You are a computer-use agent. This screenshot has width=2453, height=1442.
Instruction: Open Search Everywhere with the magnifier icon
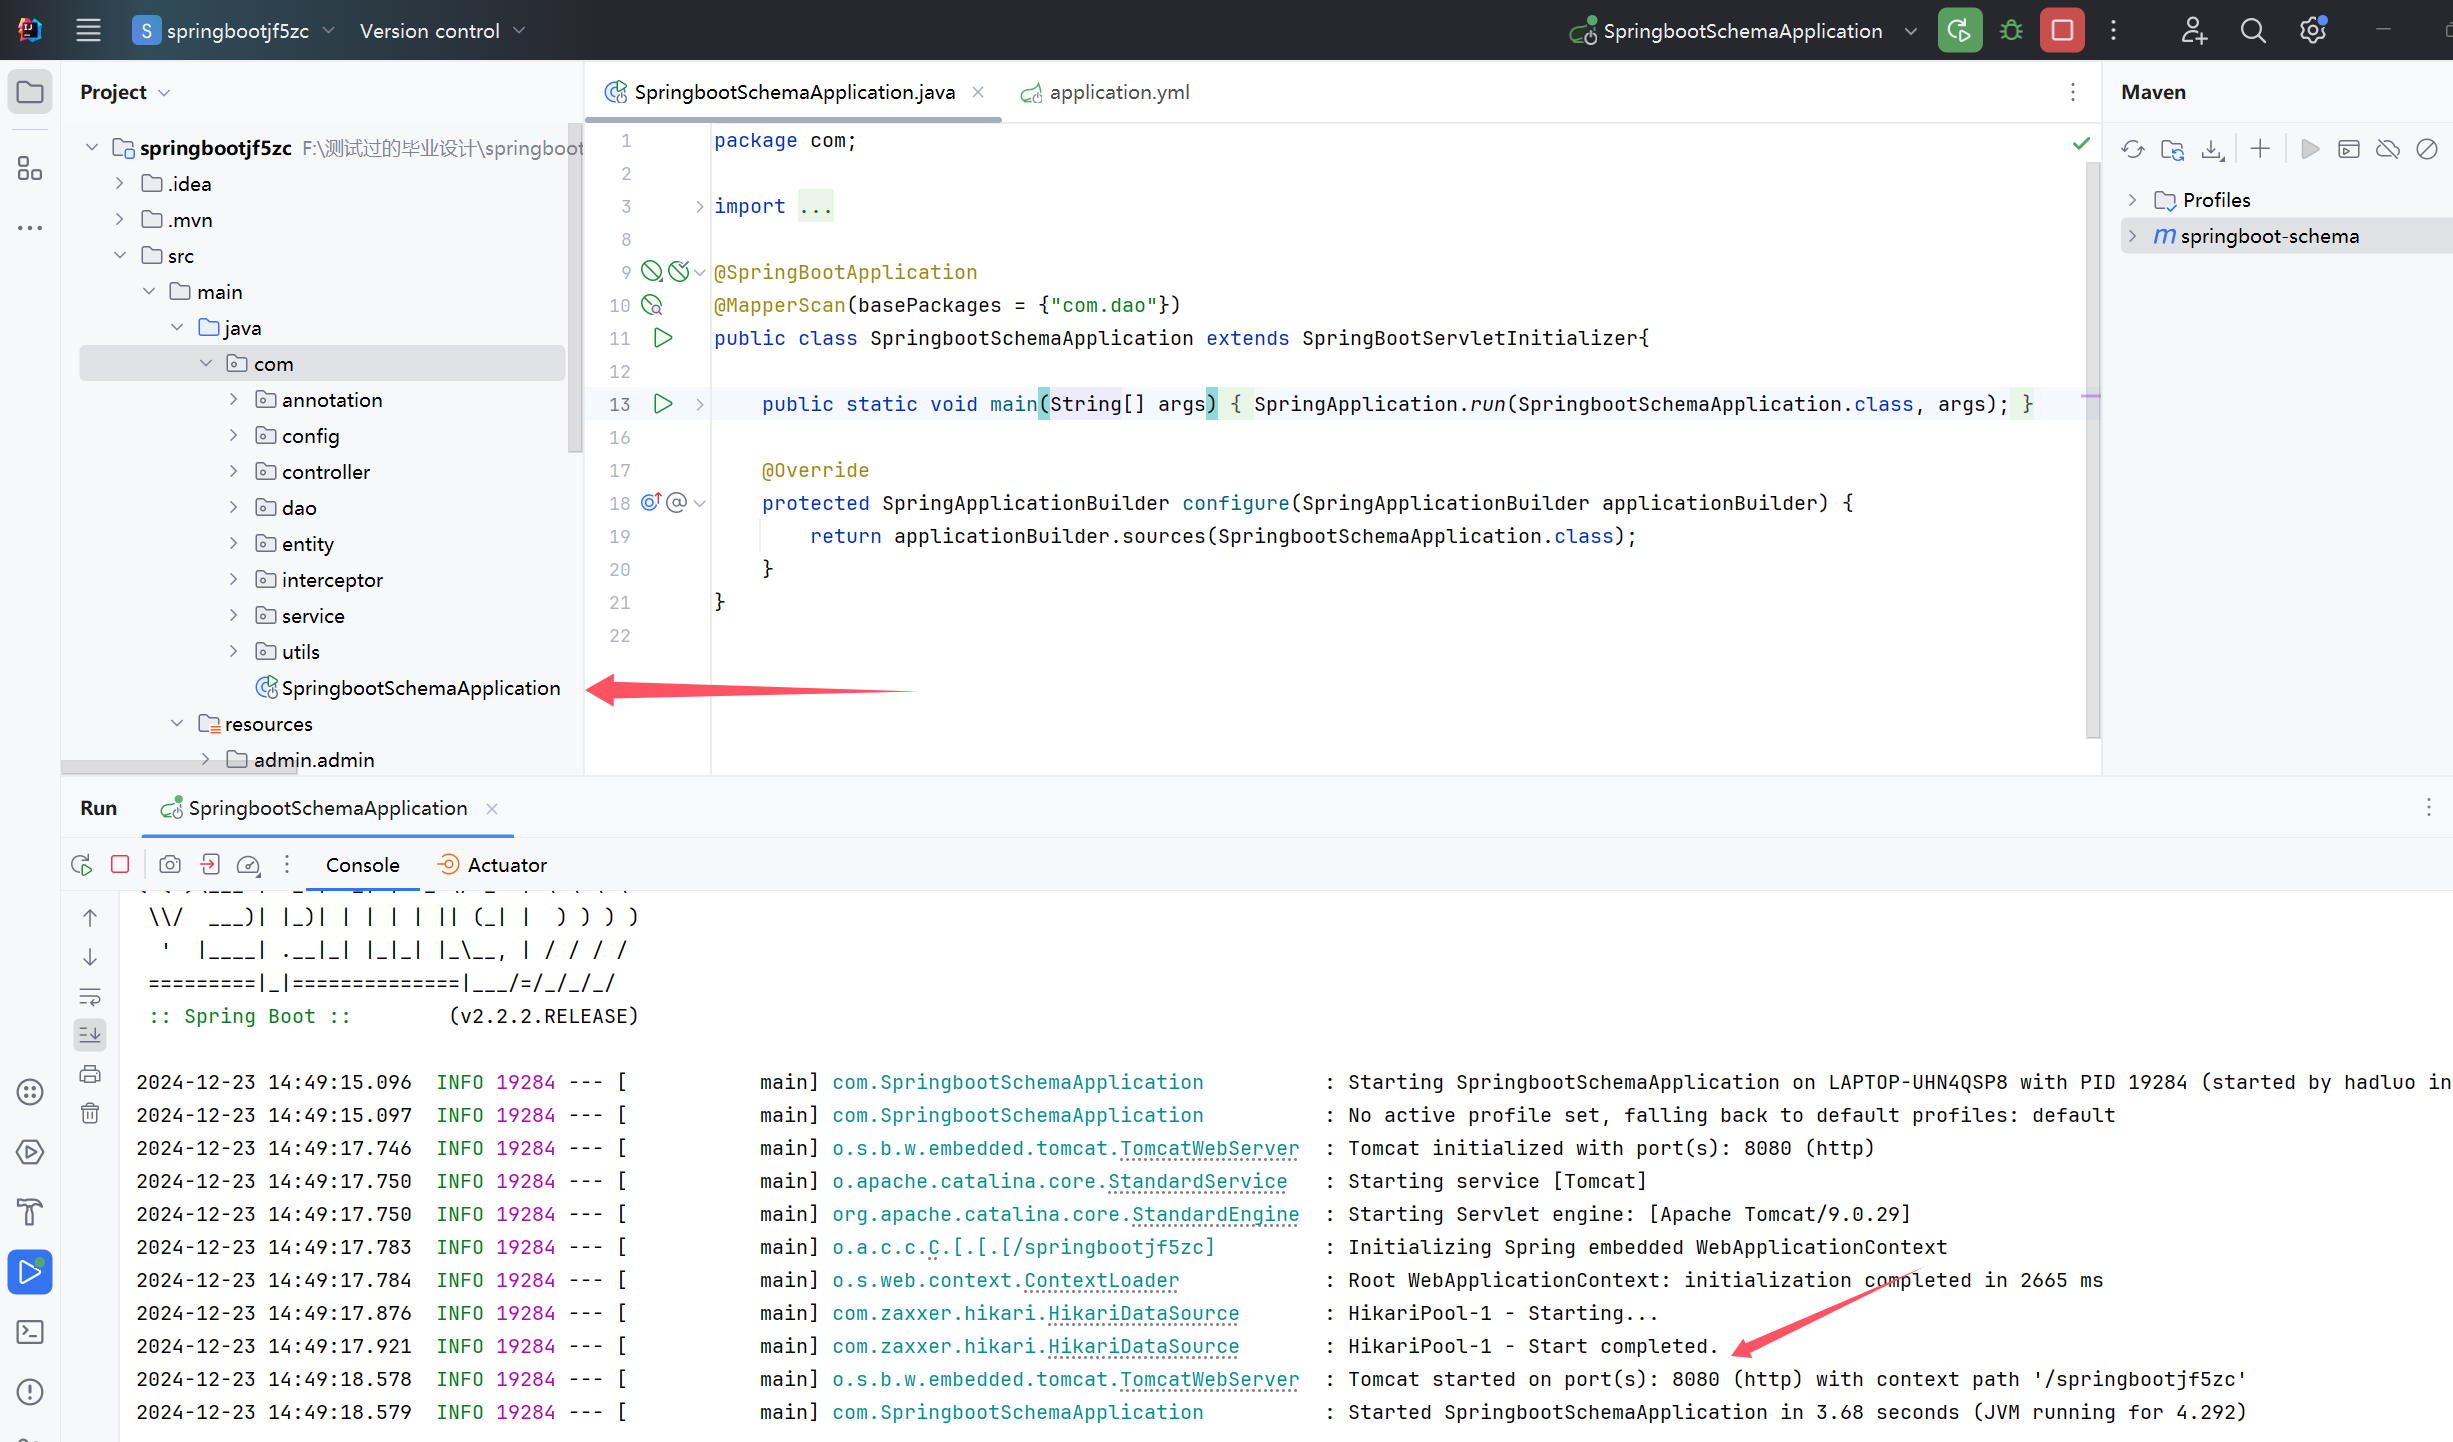(x=2252, y=30)
